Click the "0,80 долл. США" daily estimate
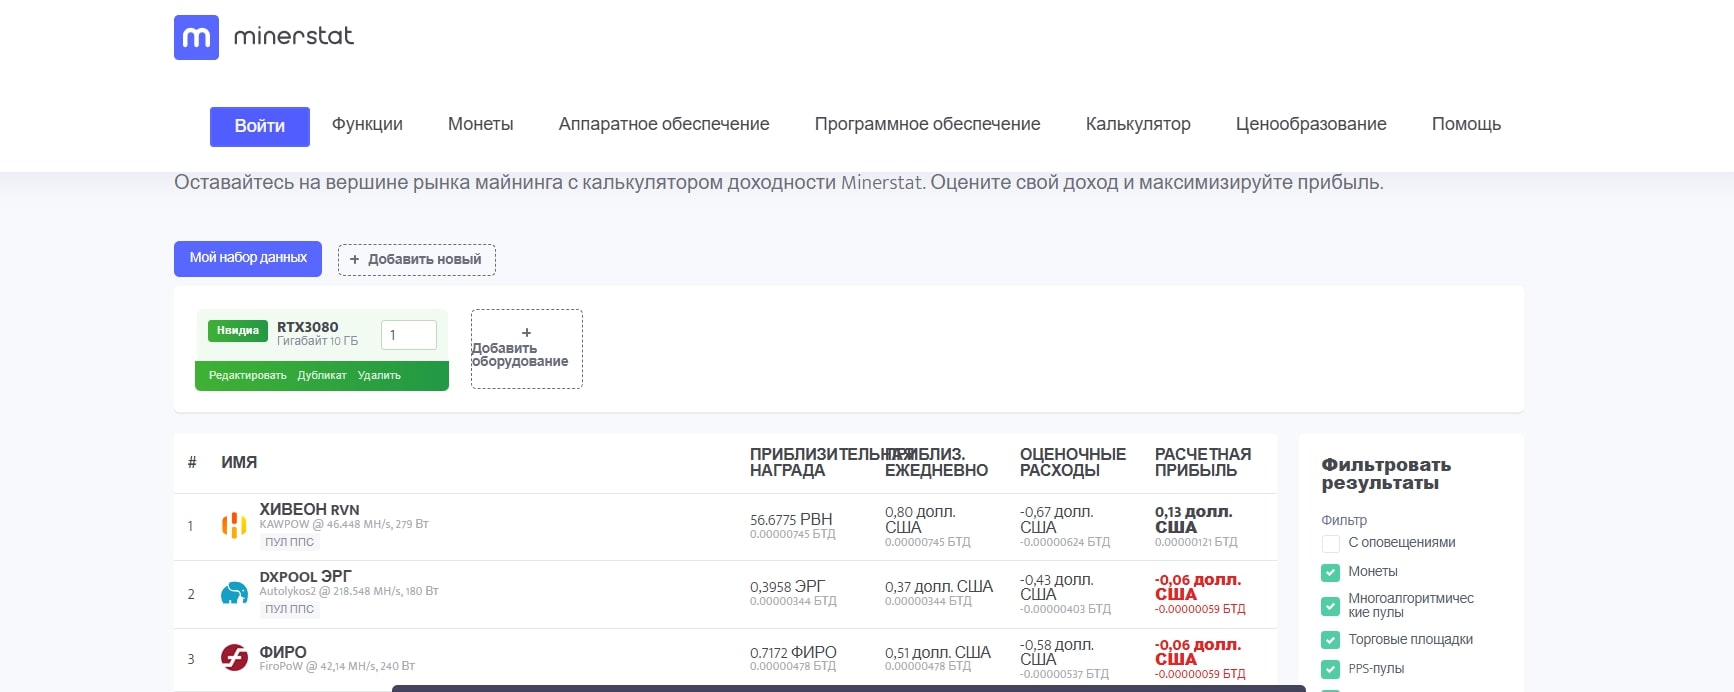 point(920,519)
